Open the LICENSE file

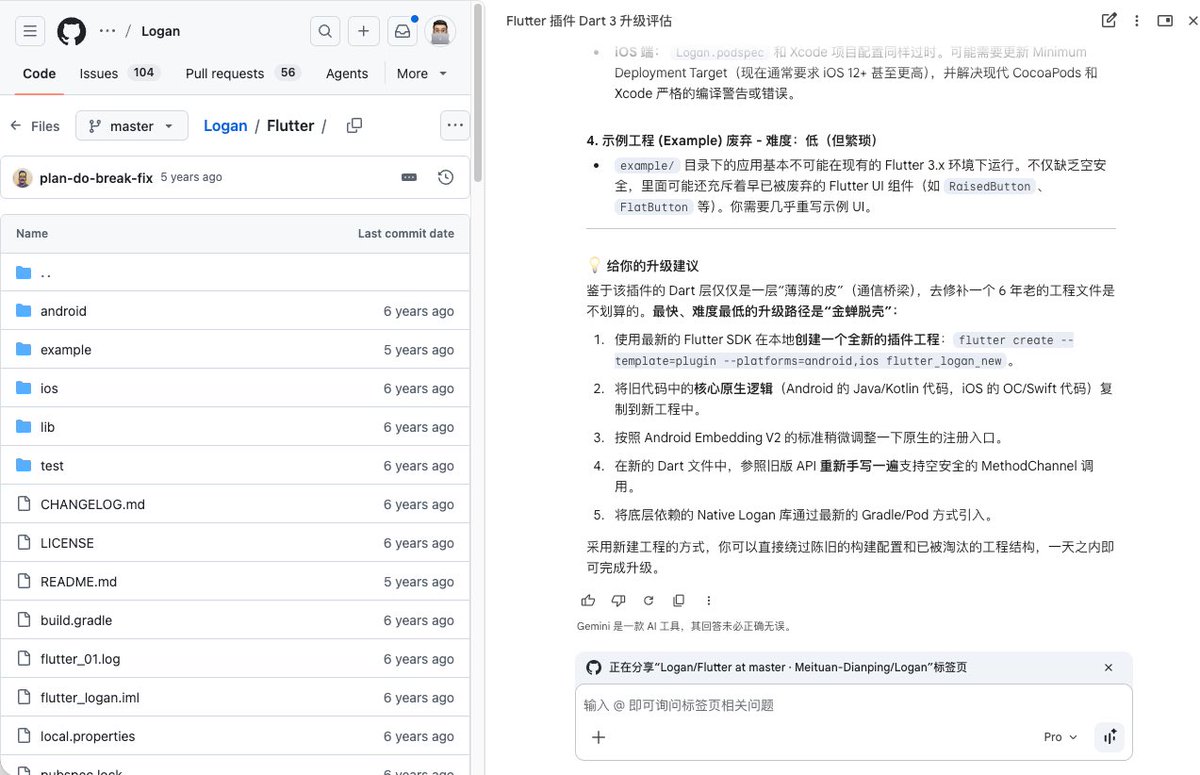pos(67,543)
